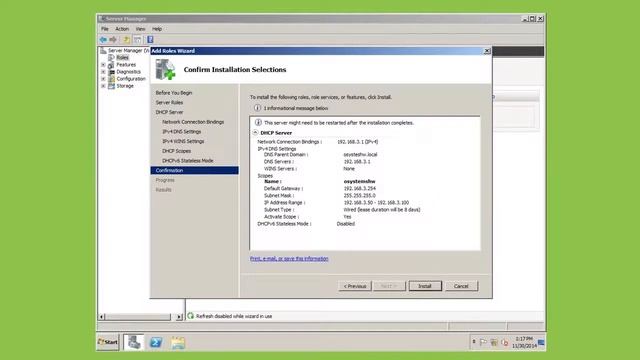The width and height of the screenshot is (640, 360).
Task: Select Configuration in the console tree
Action: (131, 79)
